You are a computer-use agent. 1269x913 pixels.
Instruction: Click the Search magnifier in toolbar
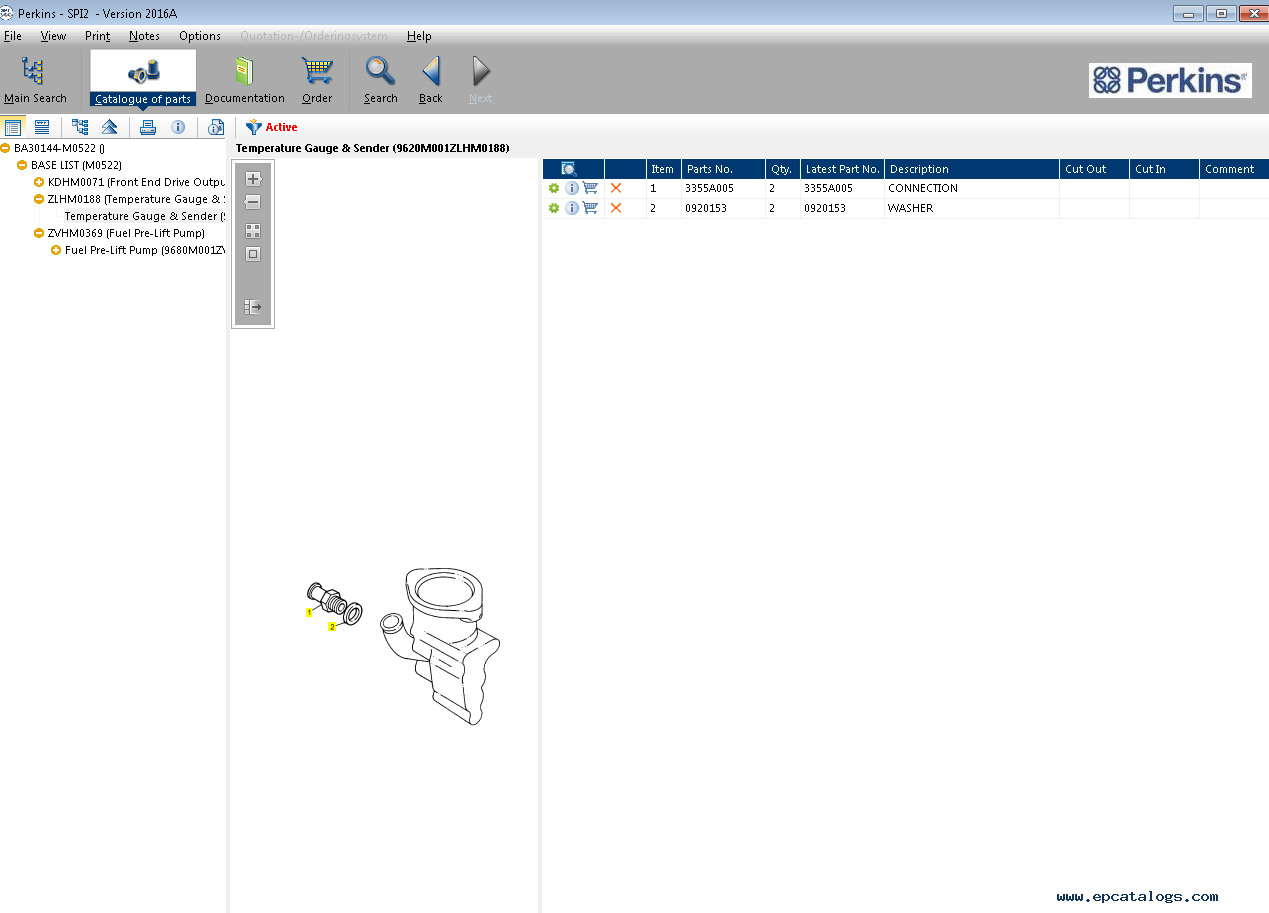380,71
